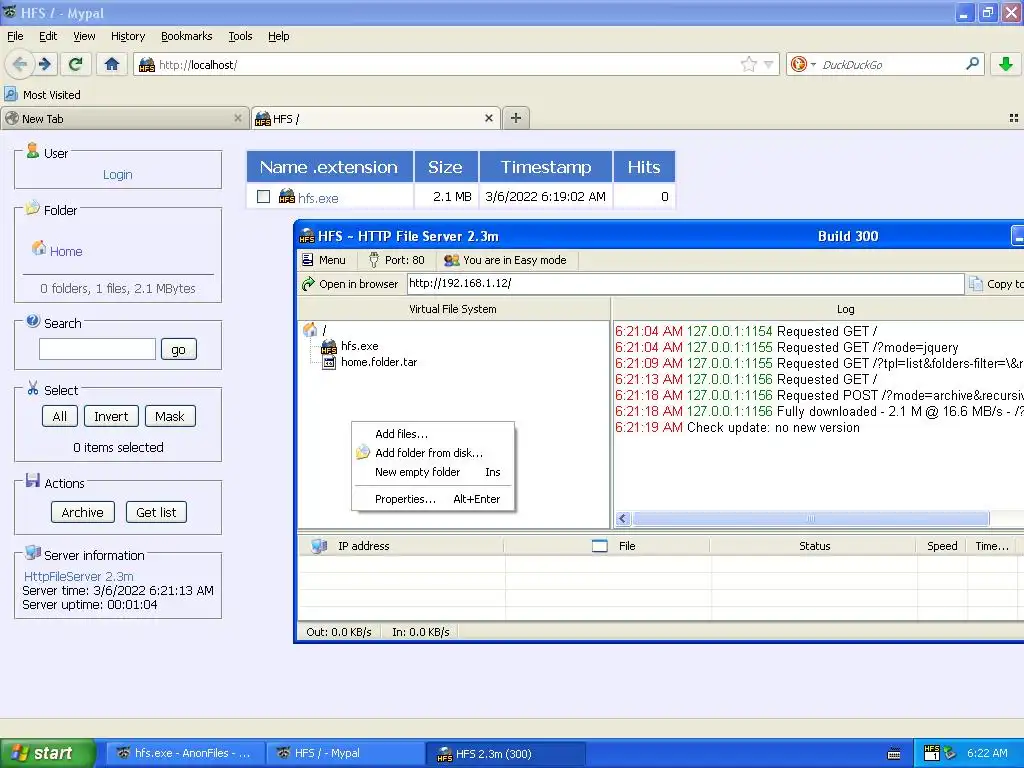Image resolution: width=1024 pixels, height=768 pixels.
Task: Sort by the Hits column header
Action: [x=644, y=167]
